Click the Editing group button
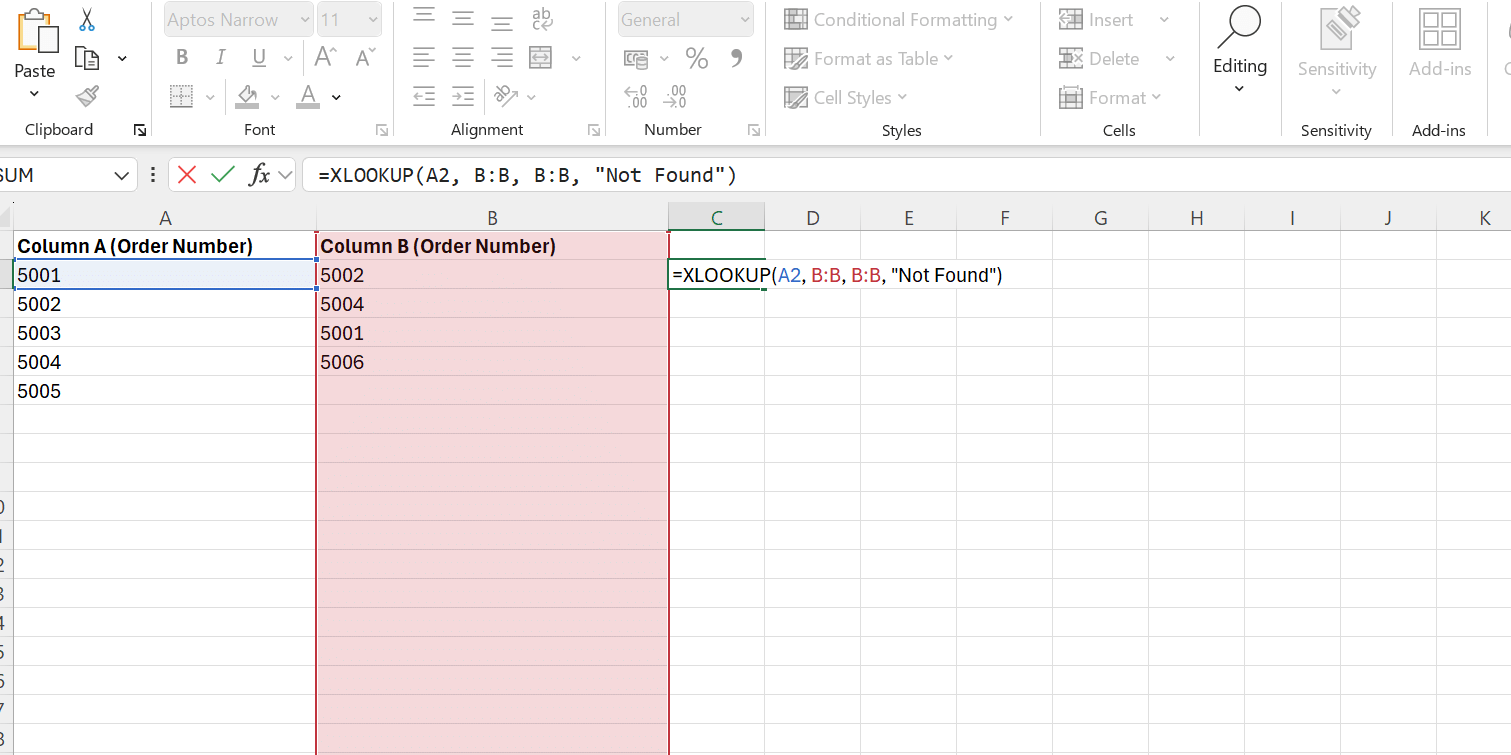Screen dimensions: 1511x755 click(x=1239, y=50)
